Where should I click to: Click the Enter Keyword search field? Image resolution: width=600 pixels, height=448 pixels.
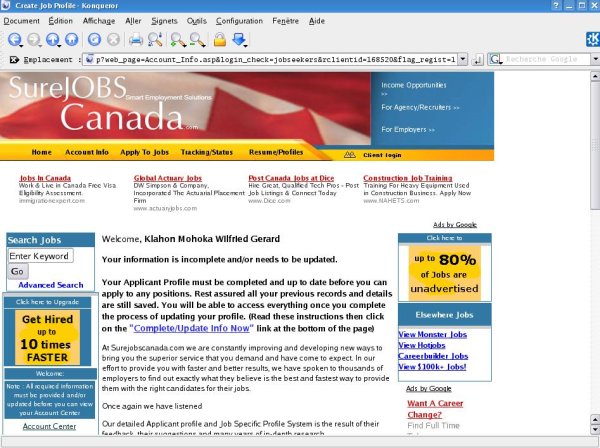point(40,256)
